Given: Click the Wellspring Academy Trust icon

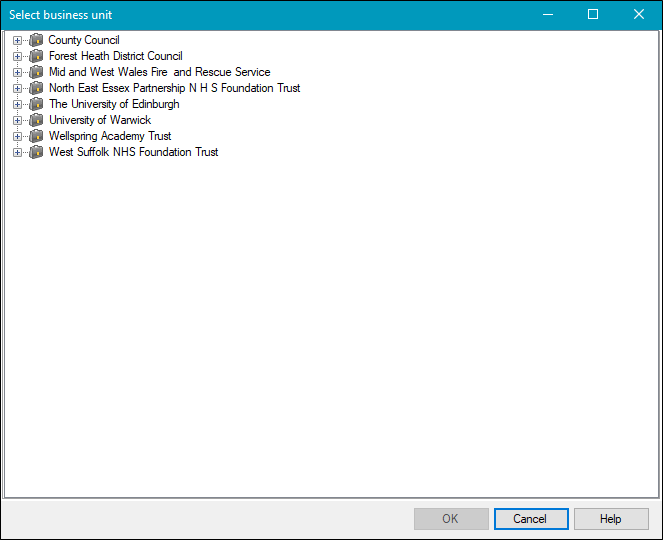Looking at the screenshot, I should 36,136.
